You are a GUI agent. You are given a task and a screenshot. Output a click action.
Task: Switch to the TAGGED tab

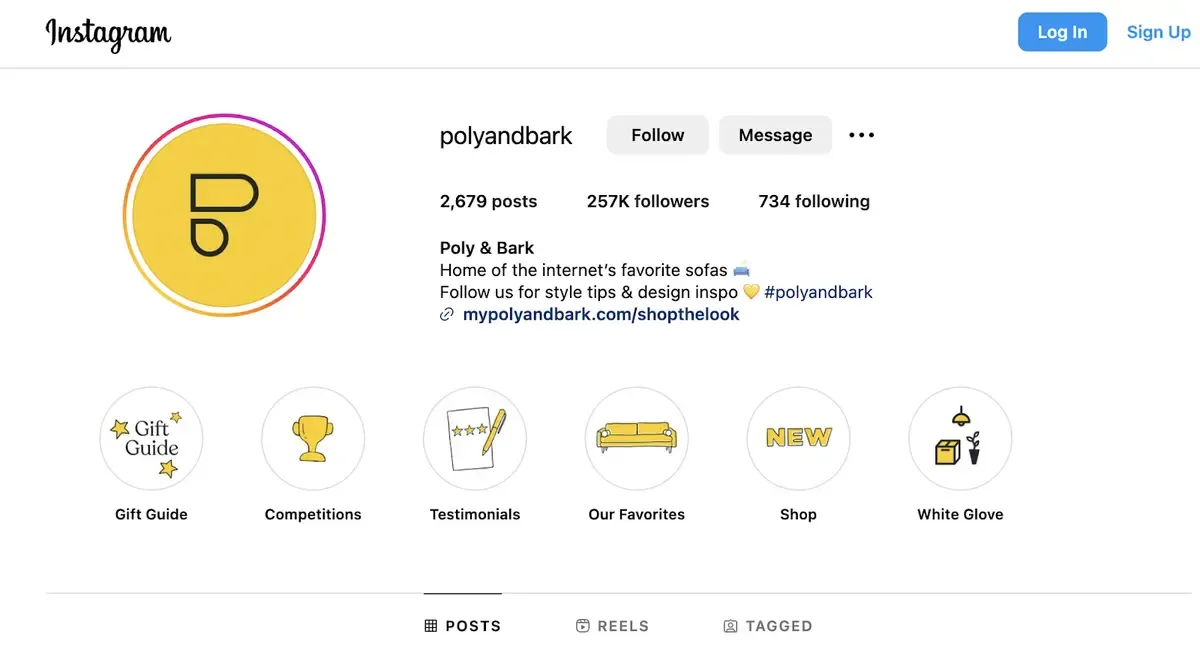768,625
